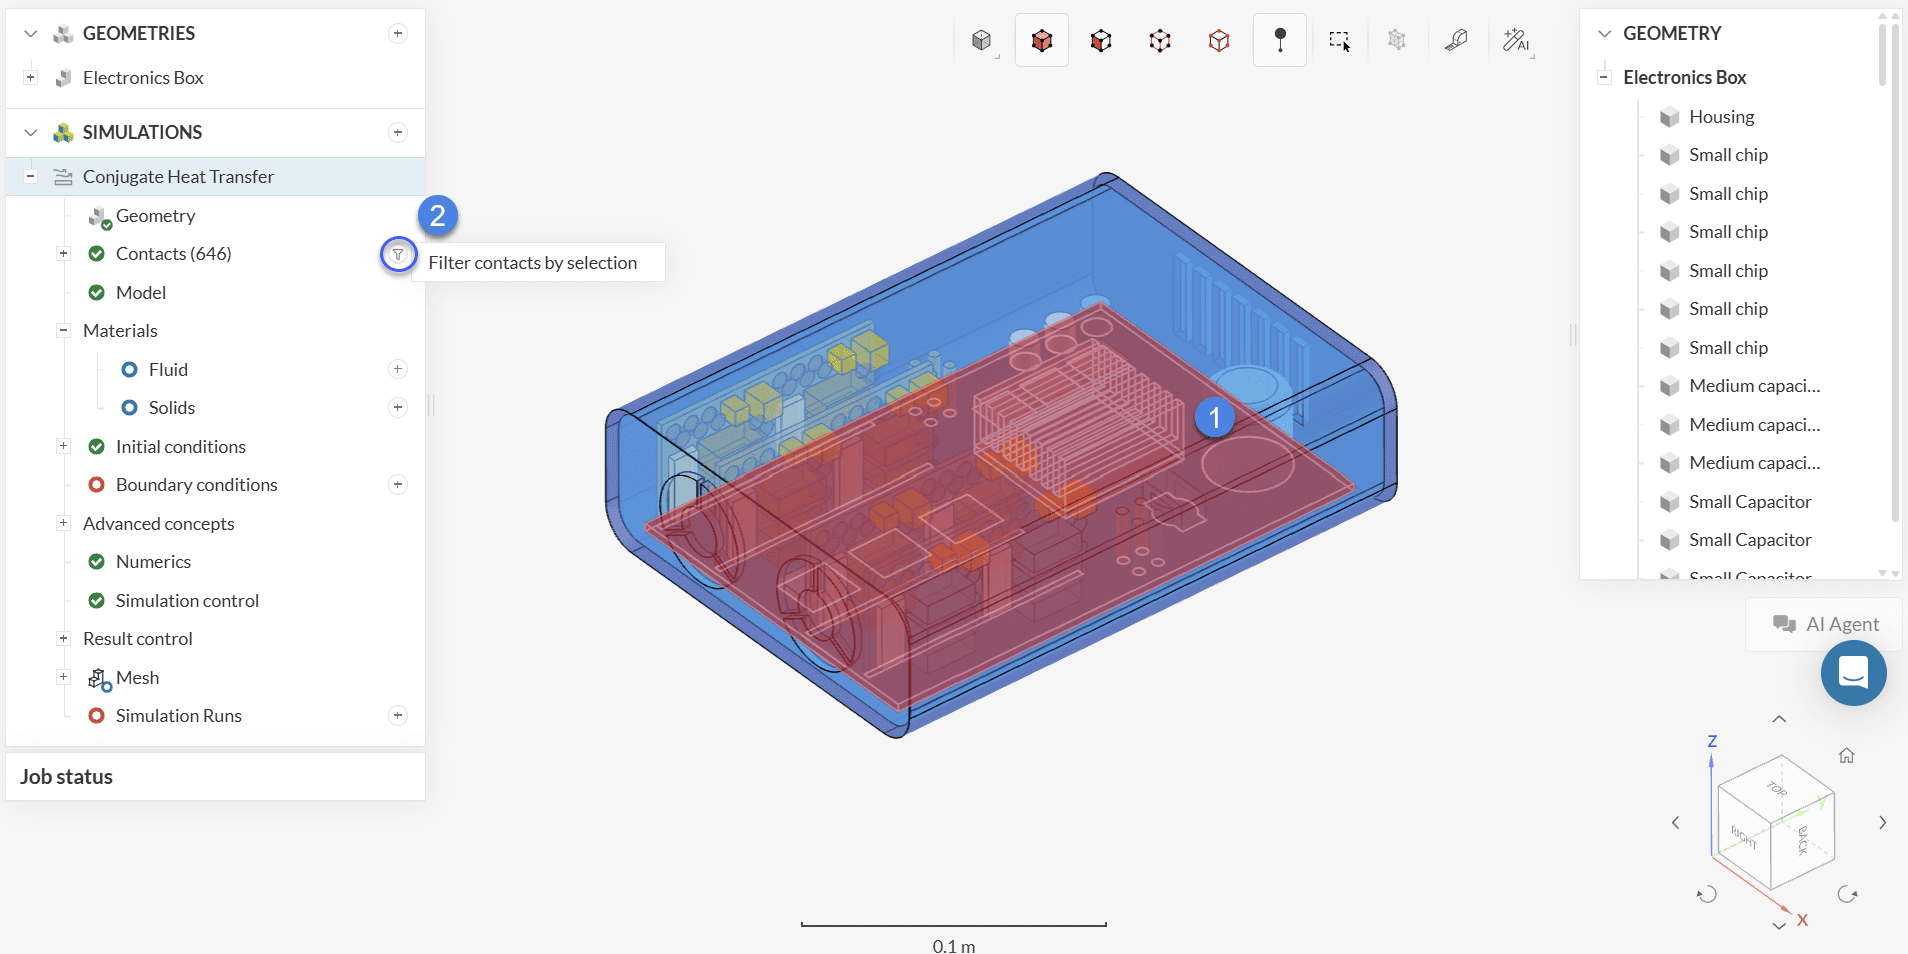
Task: Collapse the Materials tree node
Action: 63,331
